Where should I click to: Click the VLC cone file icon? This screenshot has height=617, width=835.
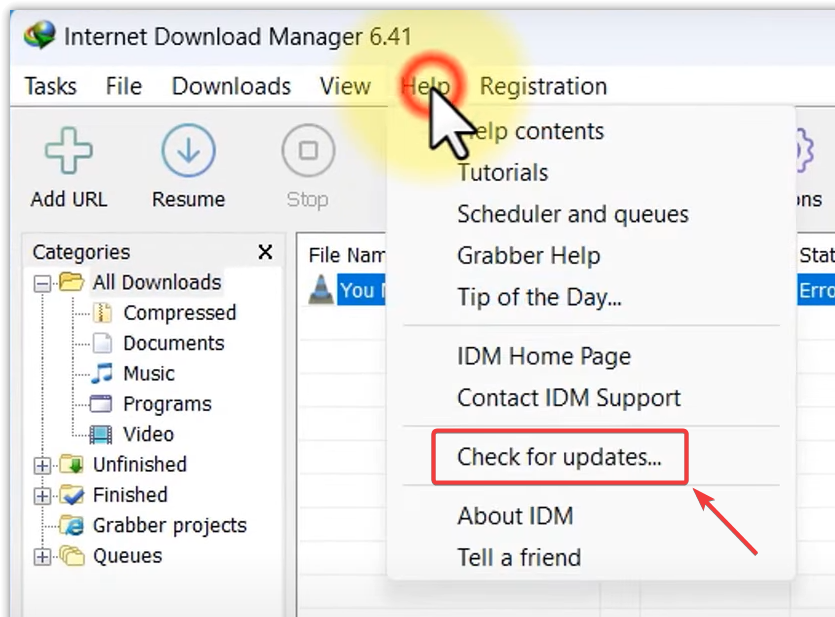coord(321,290)
